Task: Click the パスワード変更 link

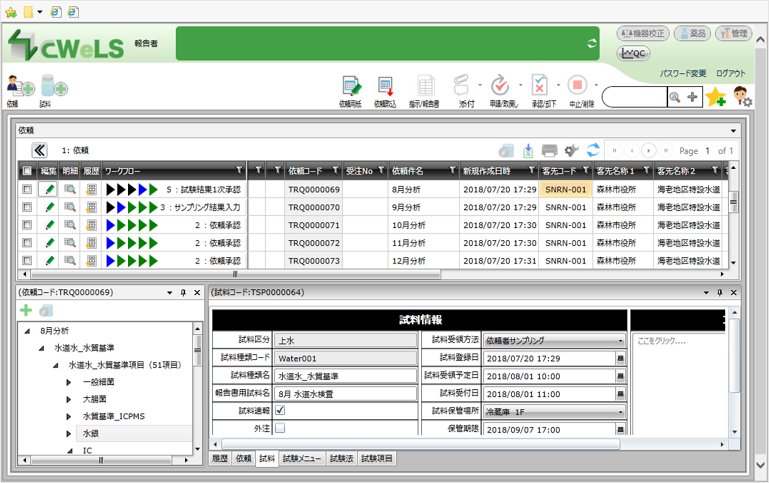Action: (683, 74)
